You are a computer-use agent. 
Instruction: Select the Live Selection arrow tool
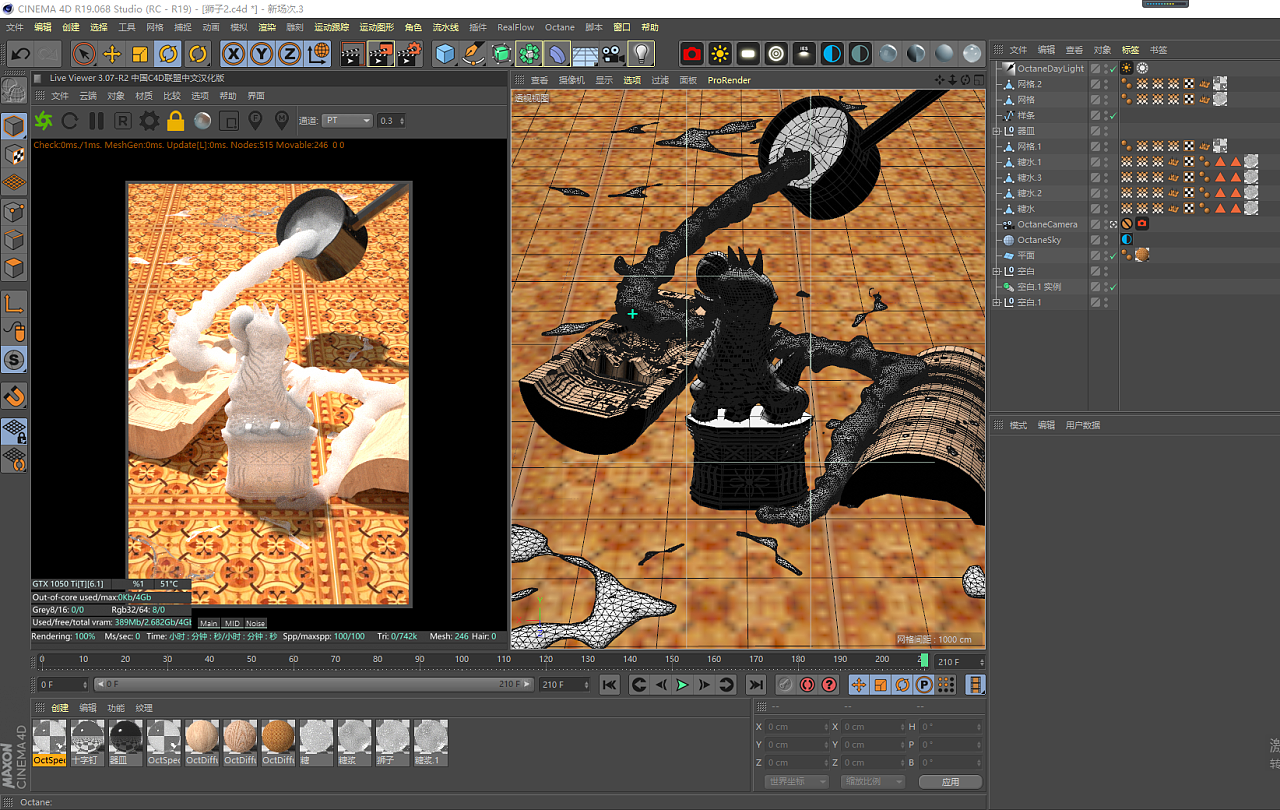point(84,54)
